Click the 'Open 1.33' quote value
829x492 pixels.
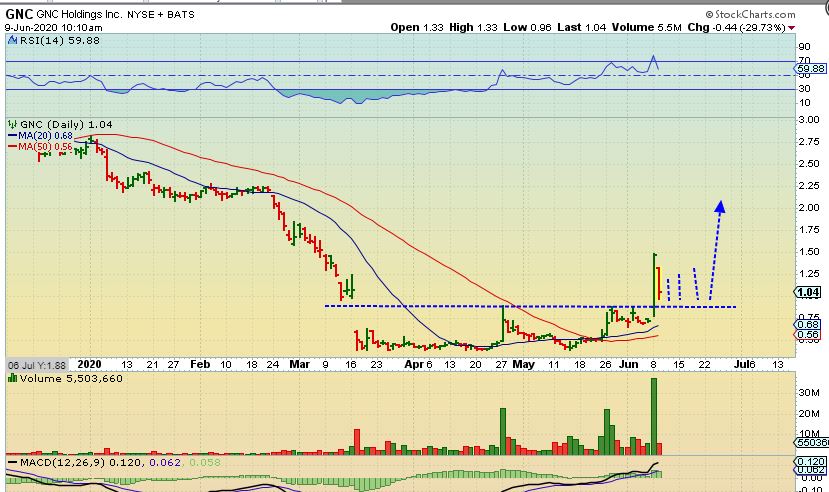click(417, 27)
